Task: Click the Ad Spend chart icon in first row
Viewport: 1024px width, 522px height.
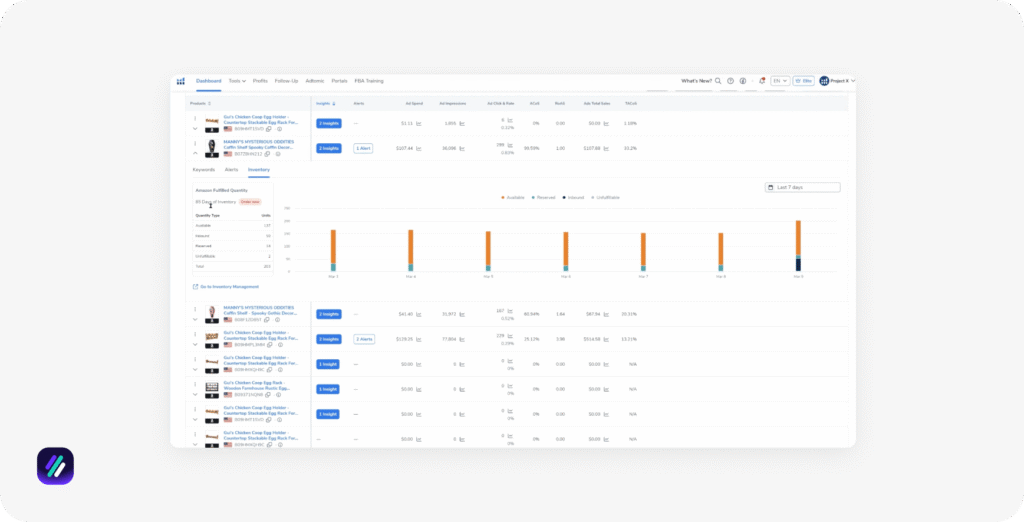Action: (x=419, y=124)
